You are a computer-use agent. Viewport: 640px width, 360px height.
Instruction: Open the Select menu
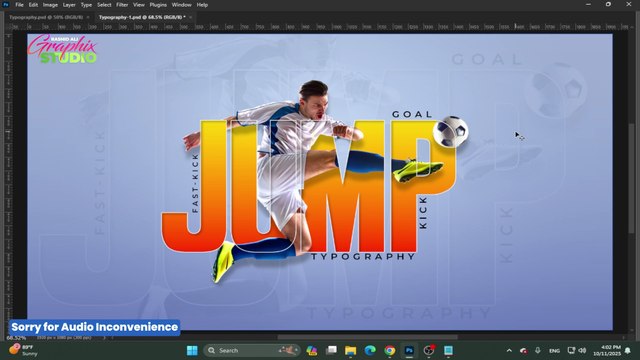104,5
